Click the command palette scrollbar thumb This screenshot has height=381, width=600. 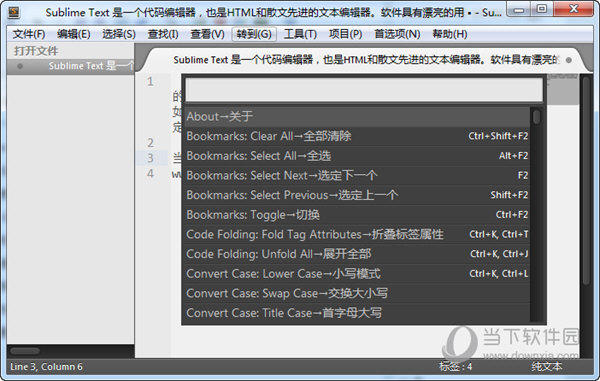coord(536,117)
